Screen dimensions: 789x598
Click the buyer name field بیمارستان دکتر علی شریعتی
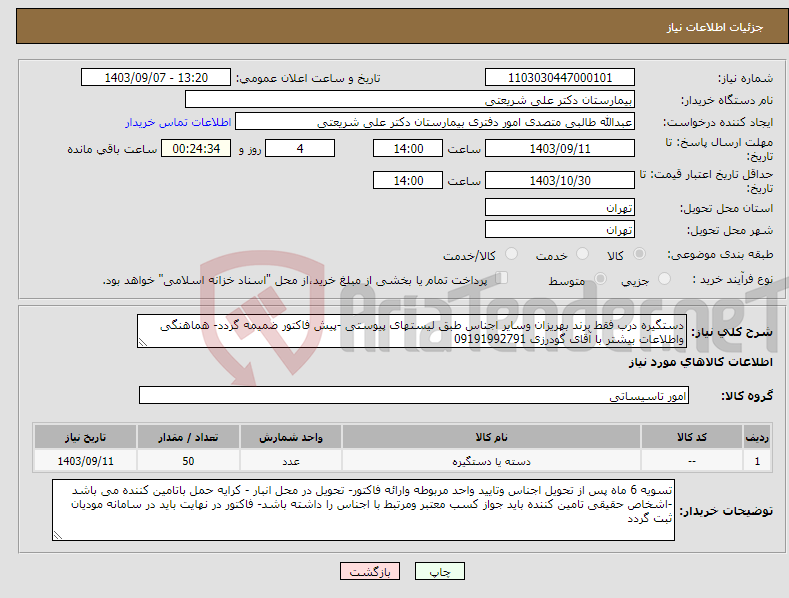point(410,100)
